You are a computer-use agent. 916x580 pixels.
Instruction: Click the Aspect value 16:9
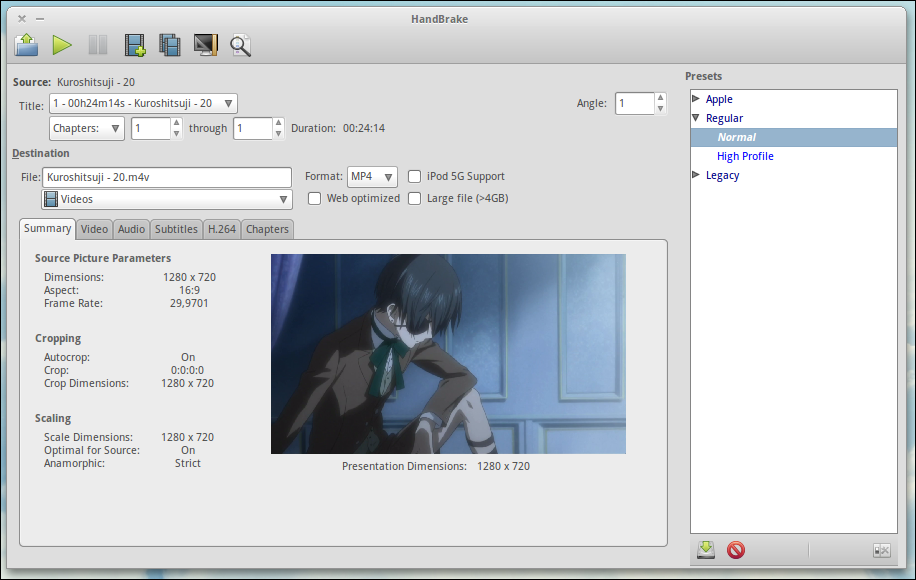(x=189, y=290)
